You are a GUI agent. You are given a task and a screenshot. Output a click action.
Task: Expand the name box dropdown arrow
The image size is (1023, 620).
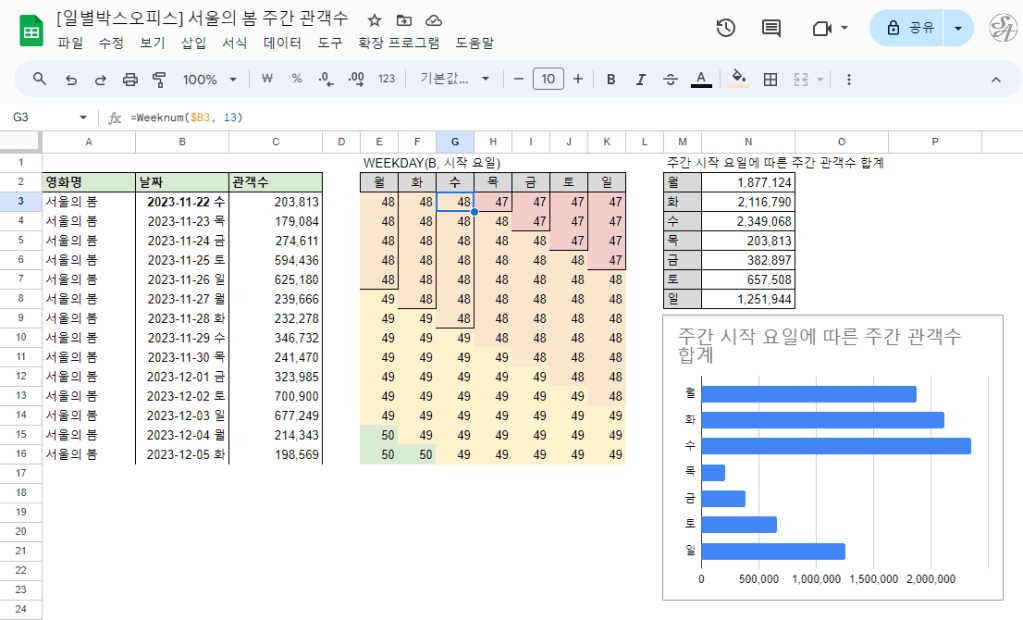click(x=83, y=117)
